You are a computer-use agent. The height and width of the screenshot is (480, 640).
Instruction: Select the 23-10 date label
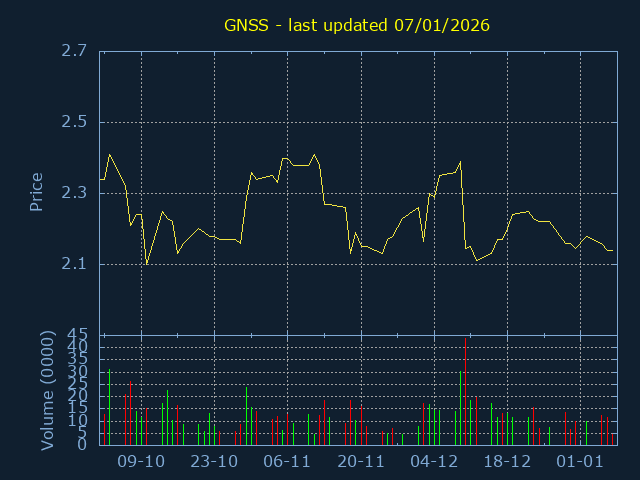[x=214, y=461]
